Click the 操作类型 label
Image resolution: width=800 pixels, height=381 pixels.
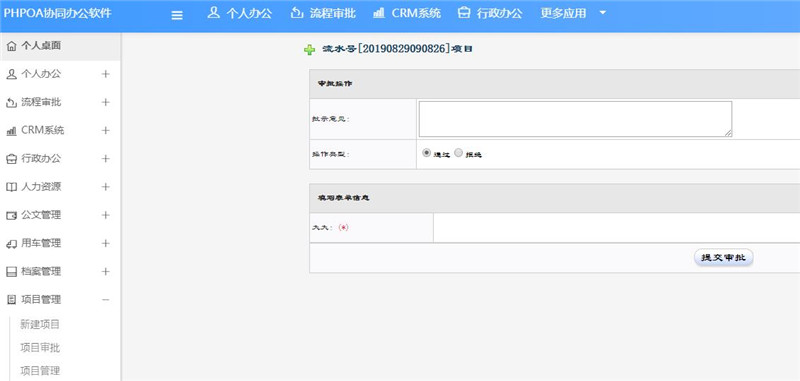[x=331, y=154]
